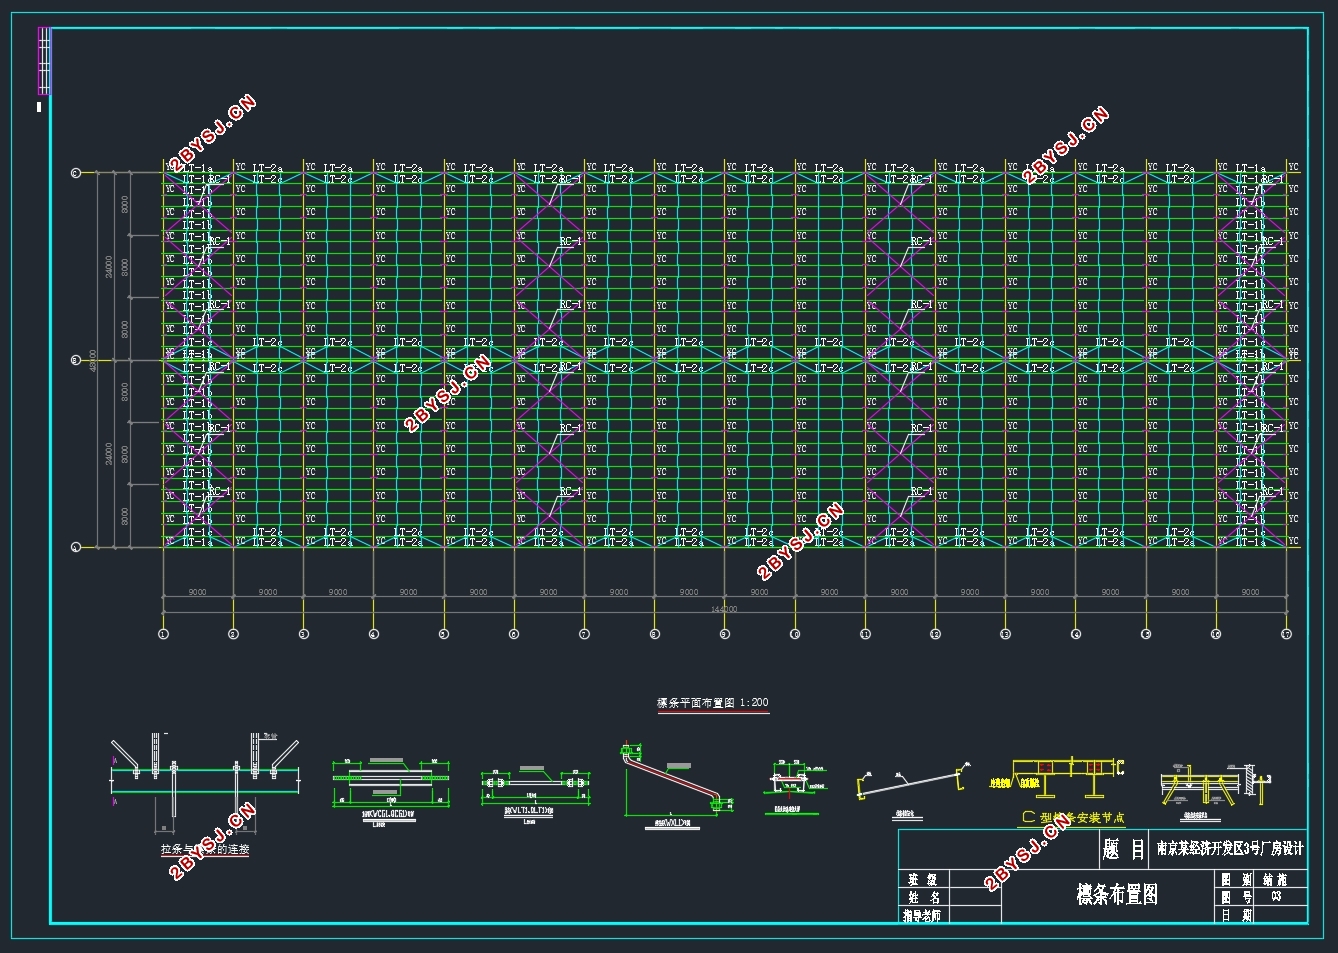Select the 48000 vertical dimension text
1338x953 pixels.
pyautogui.click(x=94, y=360)
